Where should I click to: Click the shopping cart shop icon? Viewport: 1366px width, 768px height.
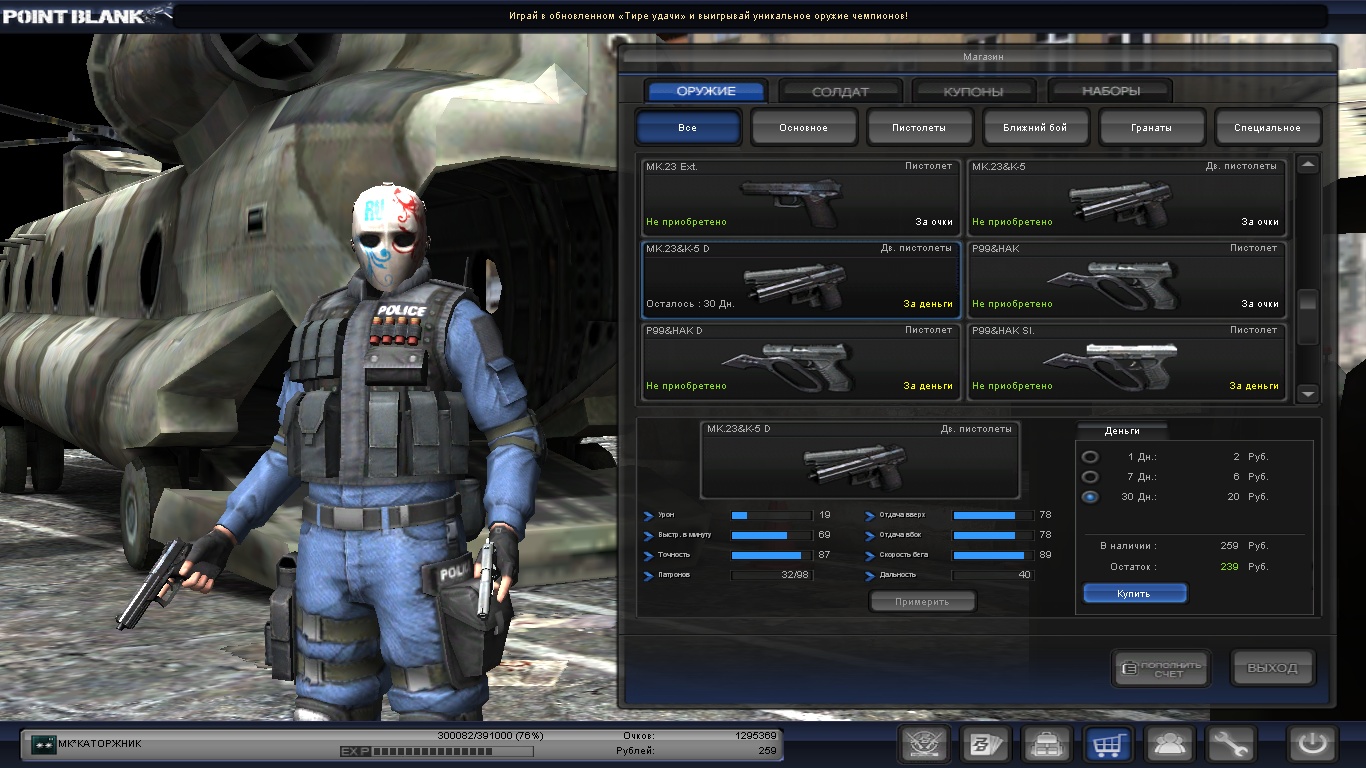[x=1109, y=744]
